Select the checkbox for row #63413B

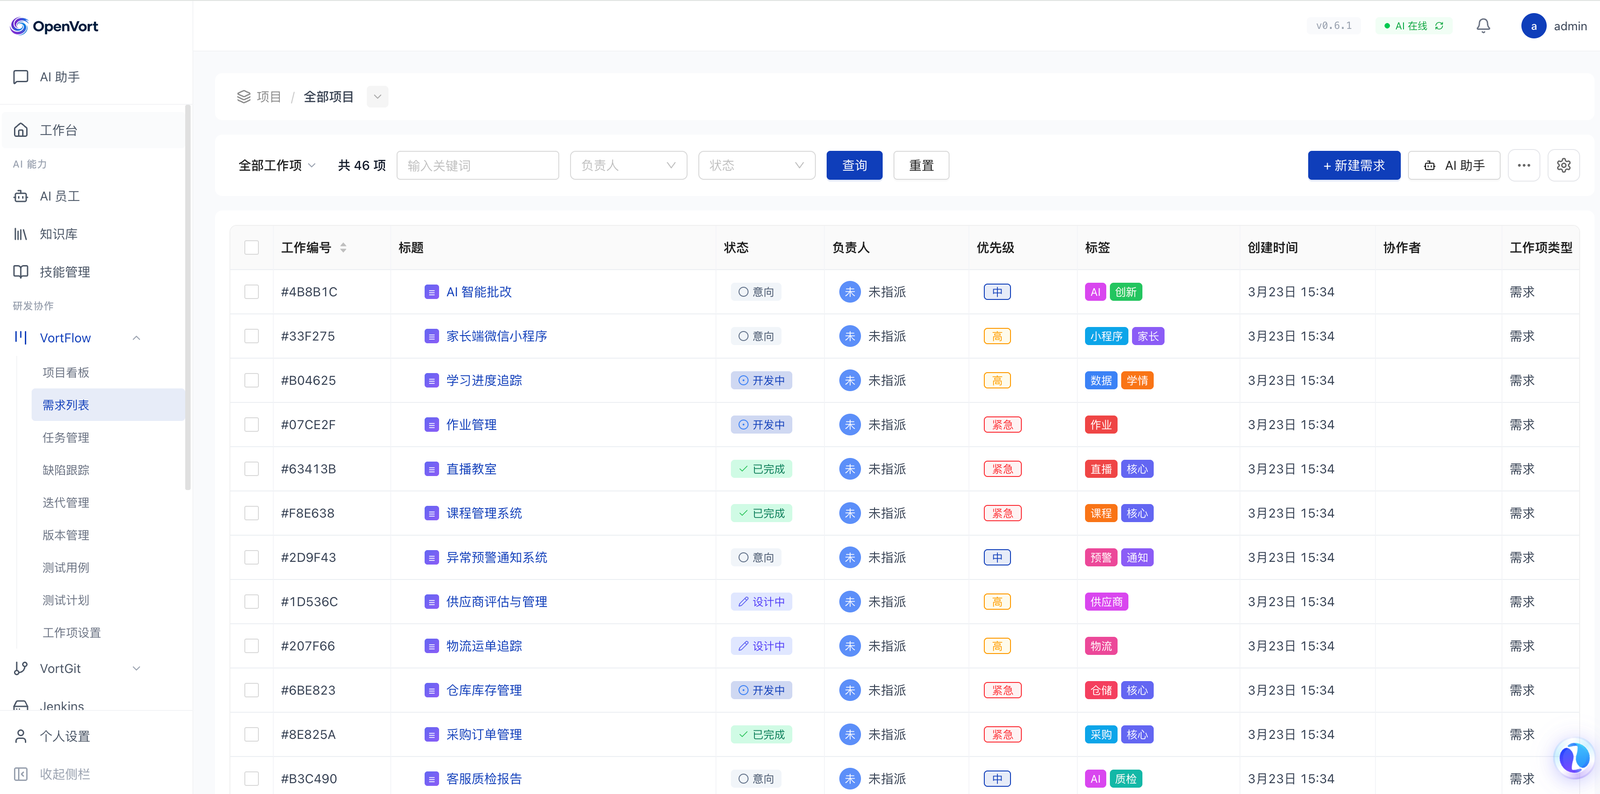tap(251, 469)
